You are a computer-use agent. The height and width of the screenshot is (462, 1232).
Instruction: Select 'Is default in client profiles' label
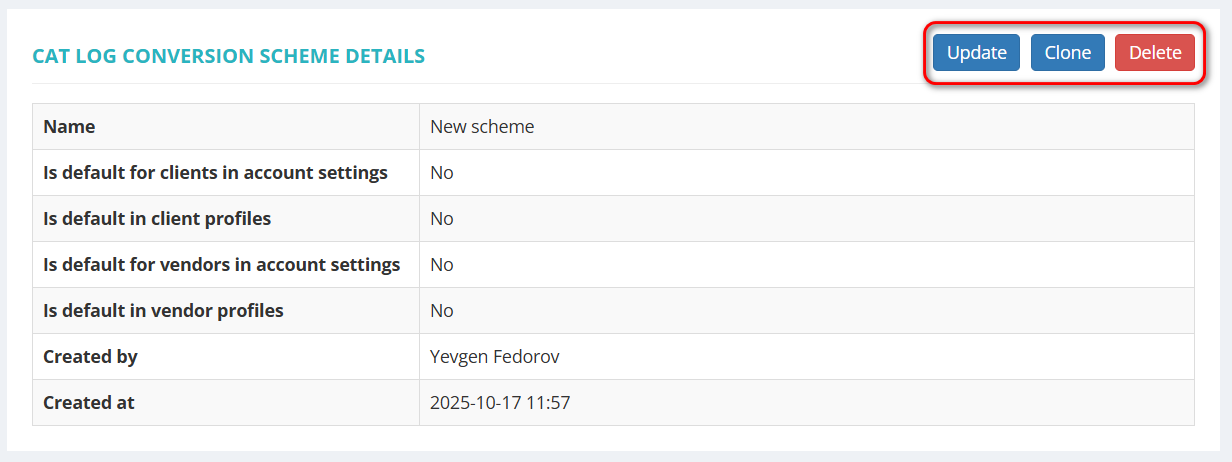pyautogui.click(x=157, y=219)
